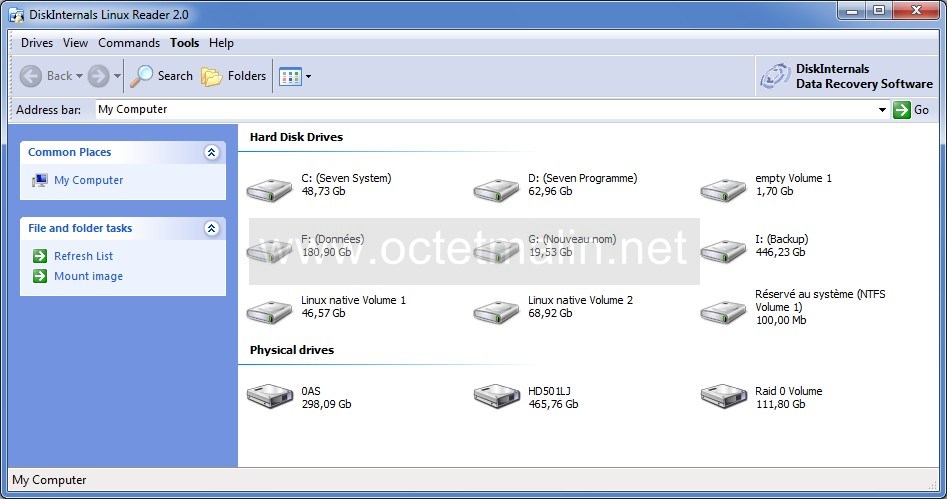Viewport: 947px width, 499px height.
Task: Click the Back arrow icon
Action: (31, 76)
